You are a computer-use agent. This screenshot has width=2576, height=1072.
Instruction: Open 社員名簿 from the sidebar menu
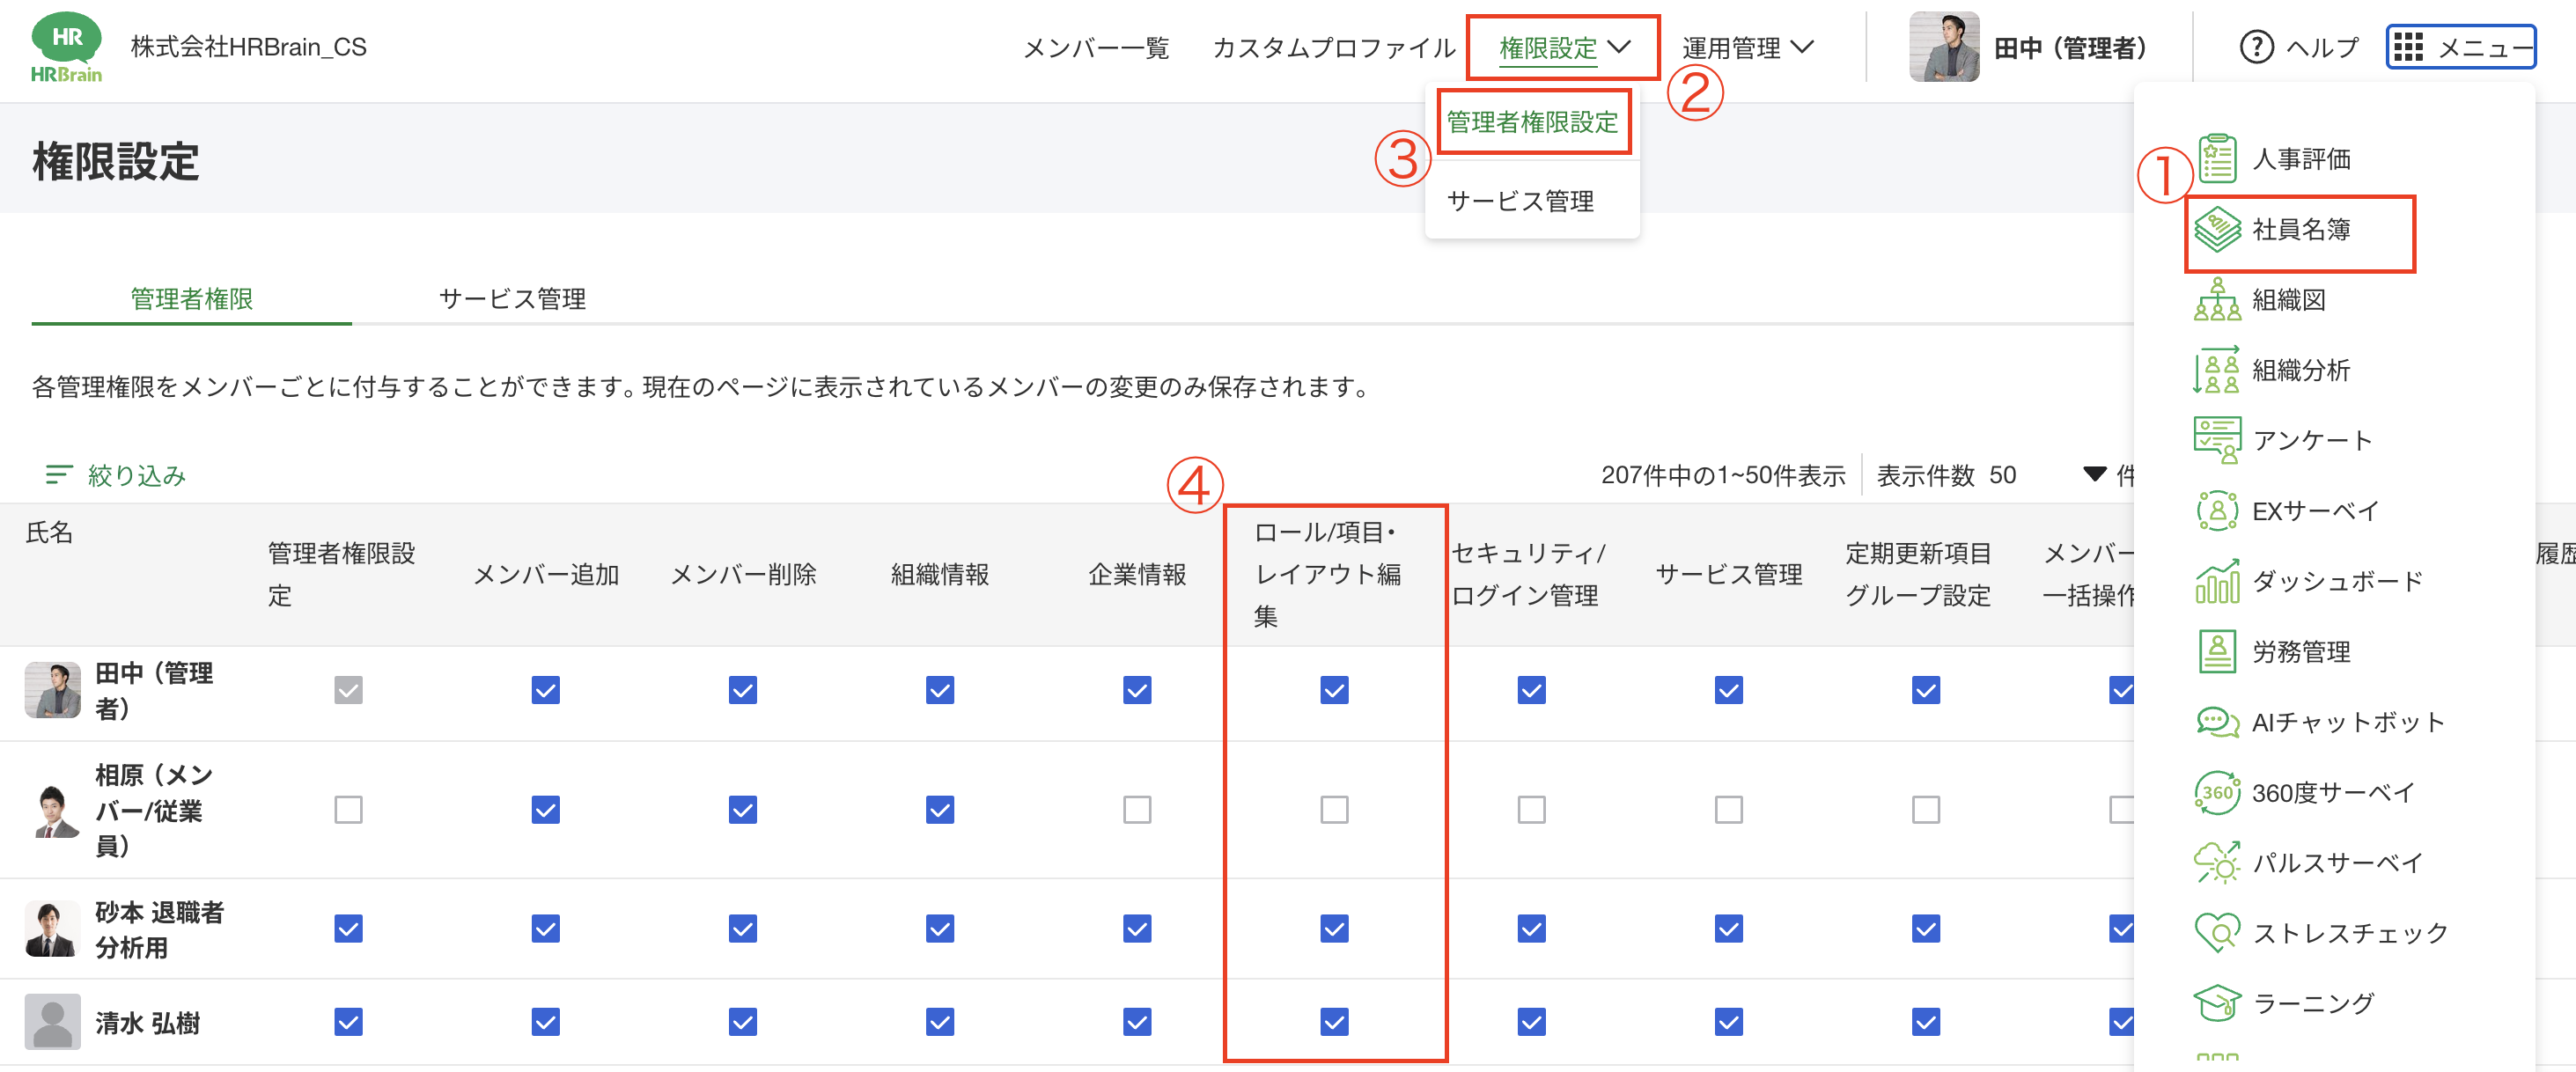point(2299,232)
